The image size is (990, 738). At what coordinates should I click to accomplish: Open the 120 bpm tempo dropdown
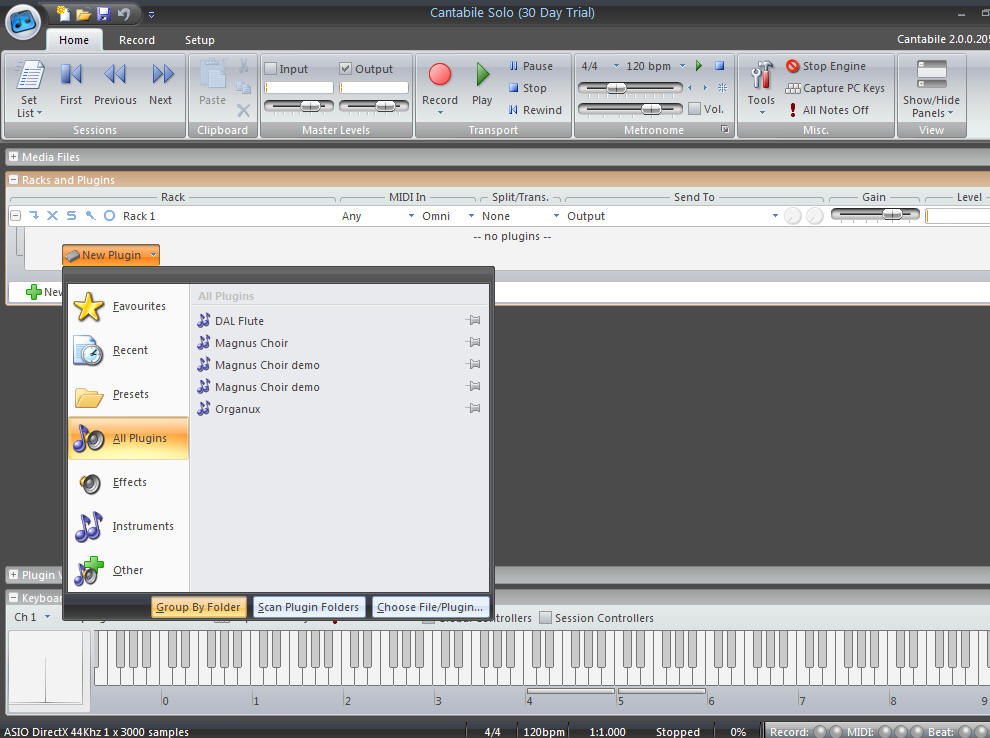(x=683, y=66)
